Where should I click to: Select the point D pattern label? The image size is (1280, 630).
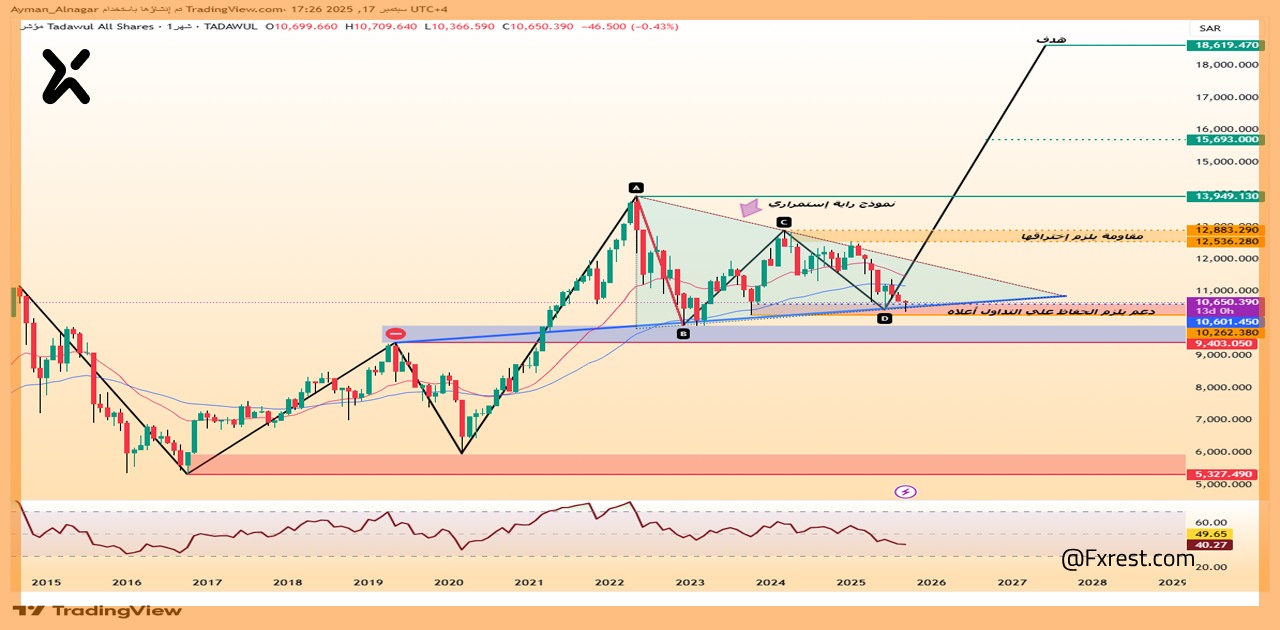(884, 318)
